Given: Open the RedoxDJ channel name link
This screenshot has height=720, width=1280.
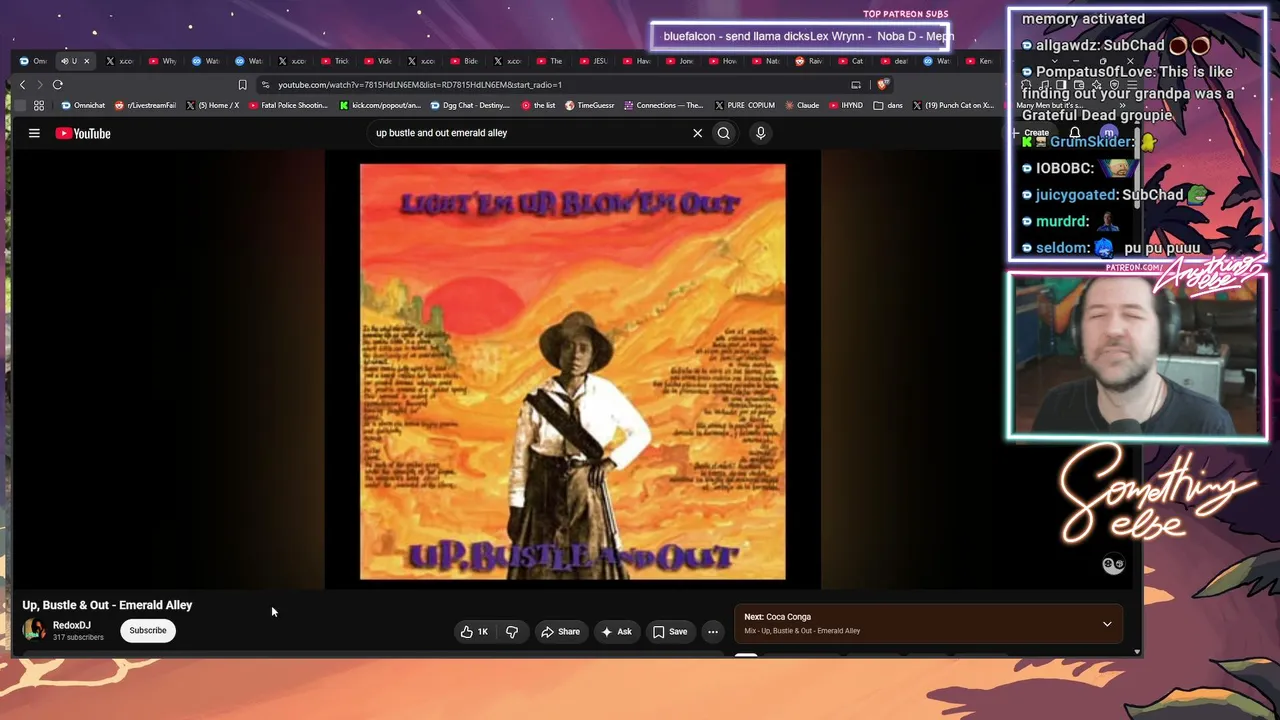Looking at the screenshot, I should (72, 625).
